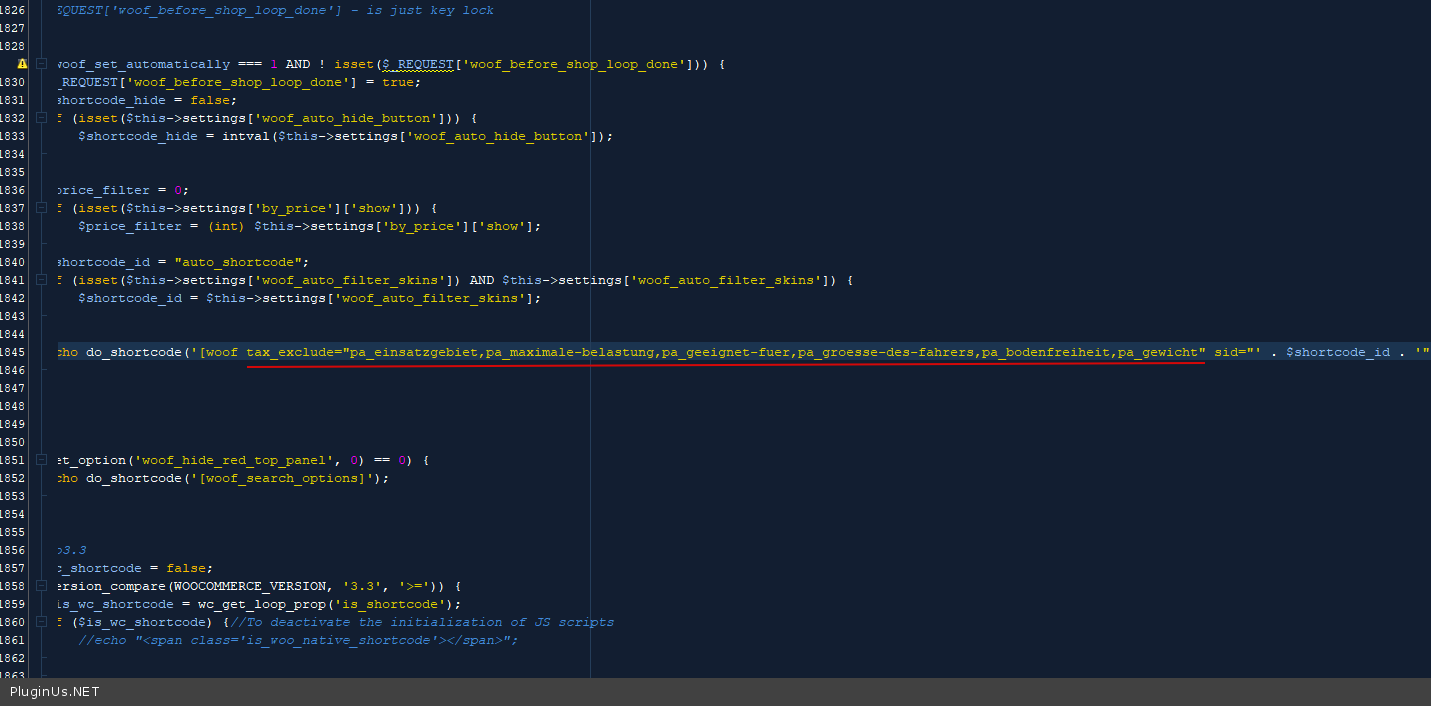Click the yellow warning icon in the gutter
This screenshot has width=1431, height=706.
pyautogui.click(x=22, y=64)
